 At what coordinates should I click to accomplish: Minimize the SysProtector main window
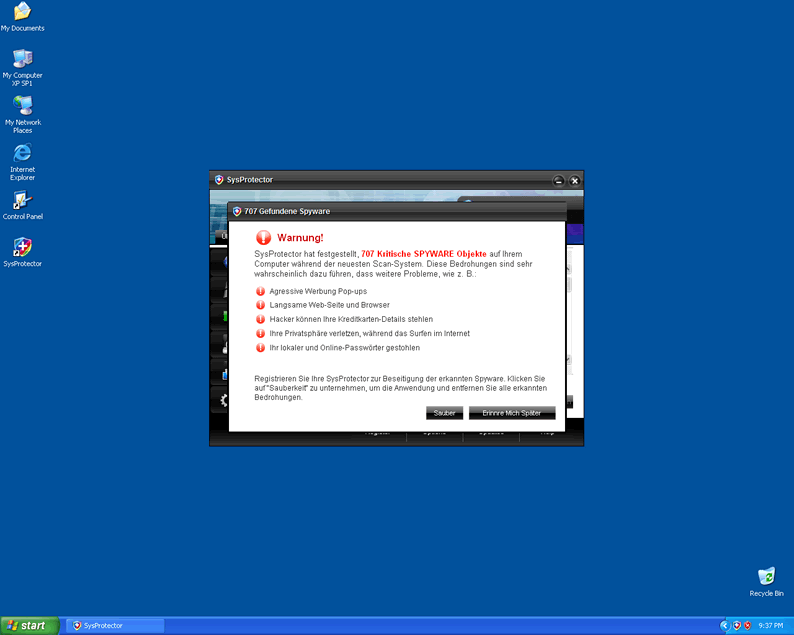tap(559, 180)
